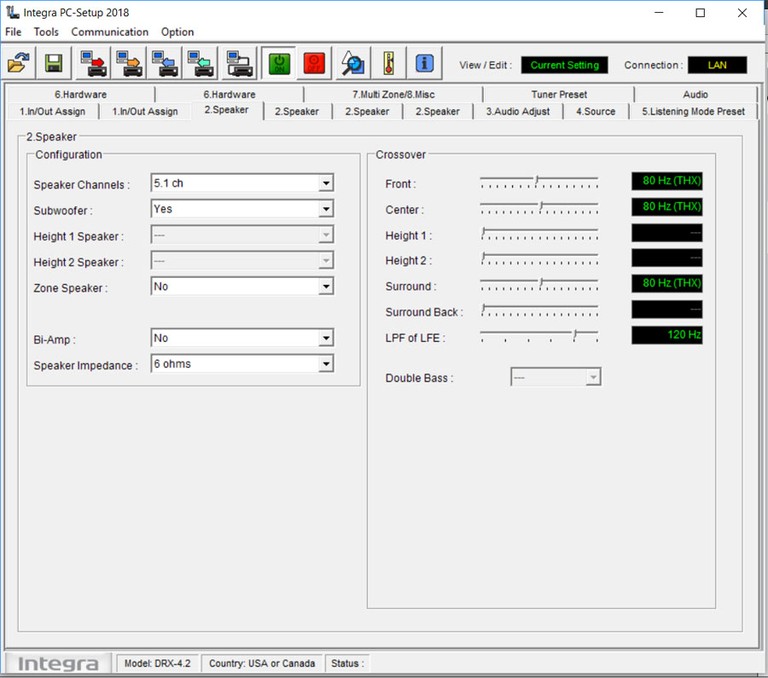Click the magnifying glass search icon
The height and width of the screenshot is (678, 768).
click(351, 64)
